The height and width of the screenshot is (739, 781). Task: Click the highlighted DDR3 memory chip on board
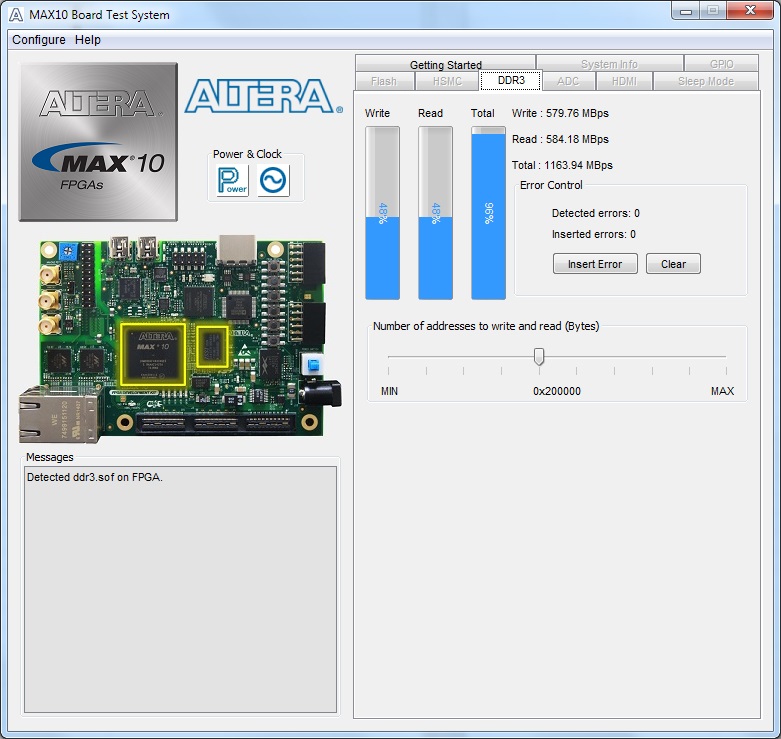(x=212, y=347)
